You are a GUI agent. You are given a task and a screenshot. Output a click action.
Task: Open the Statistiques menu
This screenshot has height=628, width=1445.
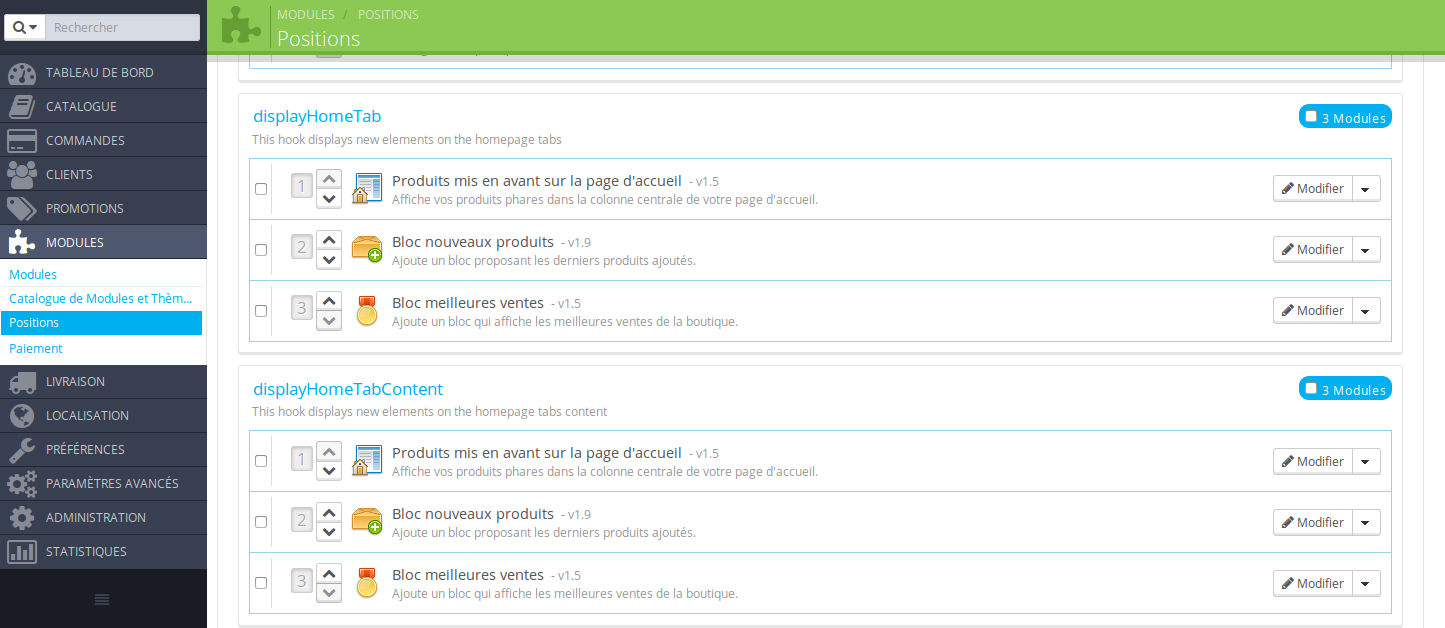click(x=103, y=552)
